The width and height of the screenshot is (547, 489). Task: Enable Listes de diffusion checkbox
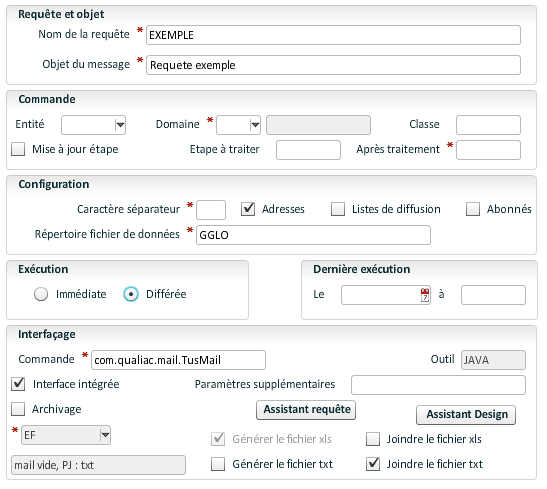338,209
